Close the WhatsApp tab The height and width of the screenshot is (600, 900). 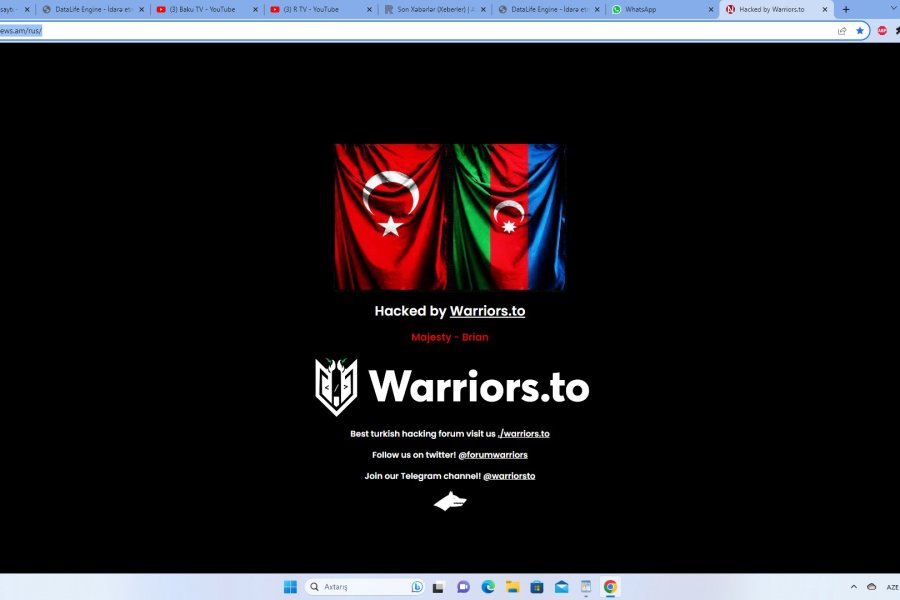point(711,10)
